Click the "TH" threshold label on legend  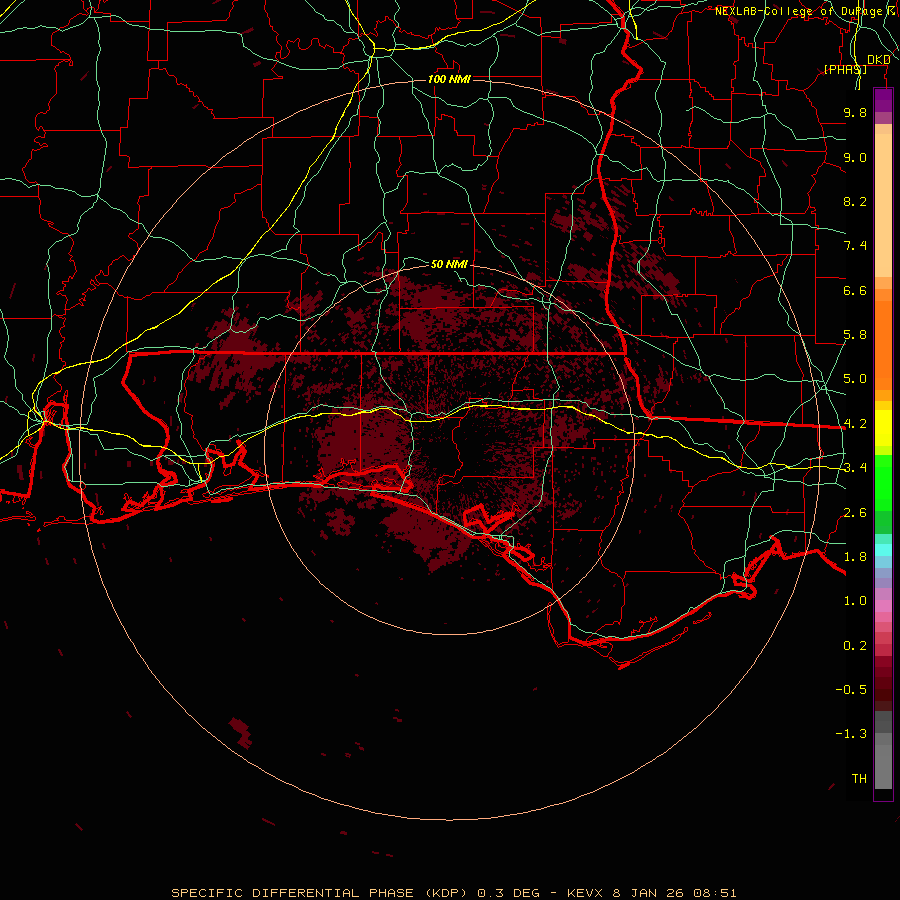pos(859,779)
